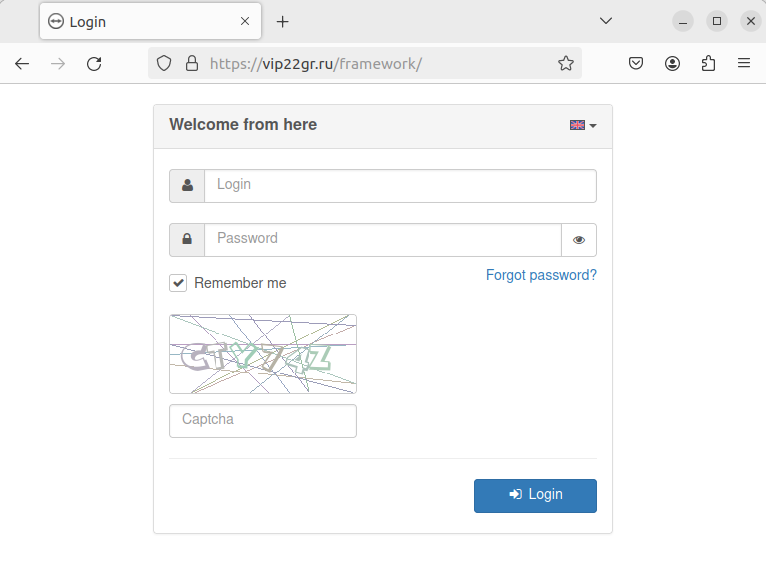Open the language flag dropdown
This screenshot has height=586, width=766.
pyautogui.click(x=583, y=125)
